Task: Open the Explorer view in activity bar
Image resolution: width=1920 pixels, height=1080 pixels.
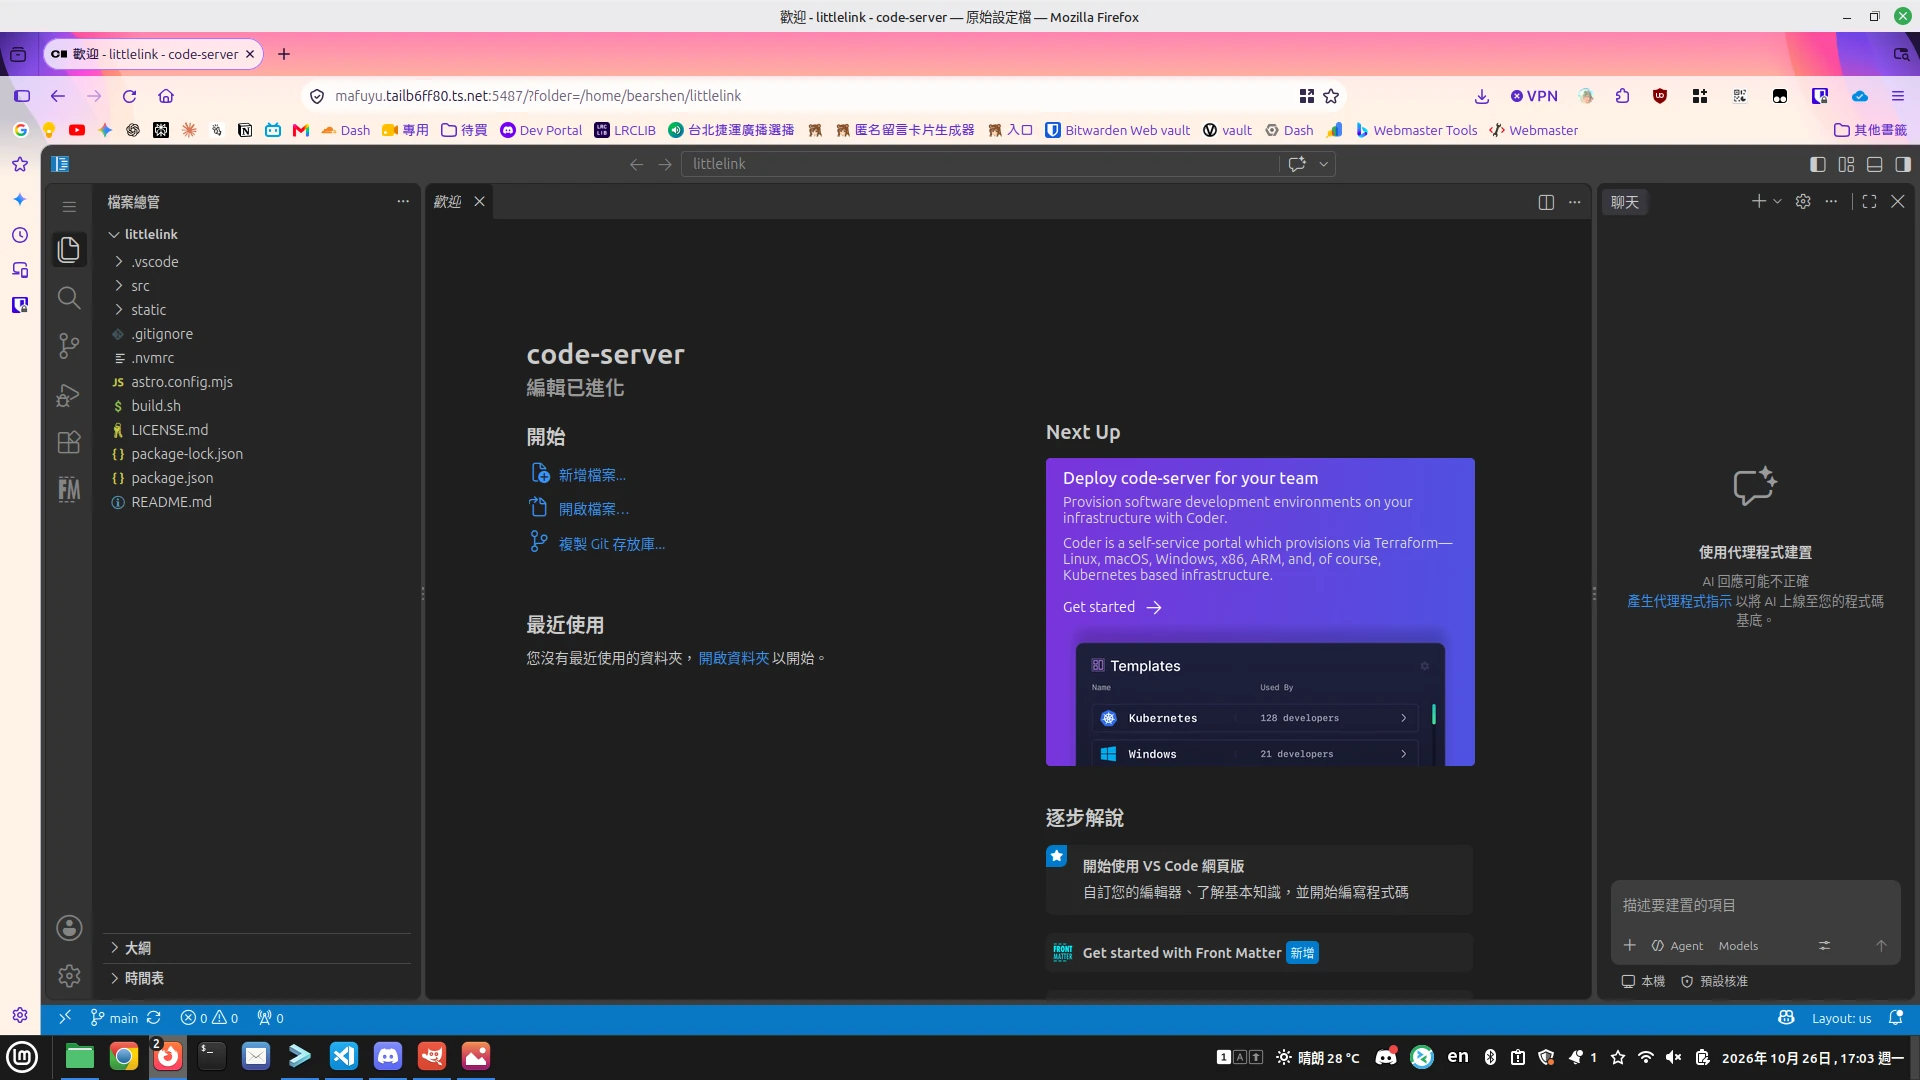Action: tap(69, 249)
